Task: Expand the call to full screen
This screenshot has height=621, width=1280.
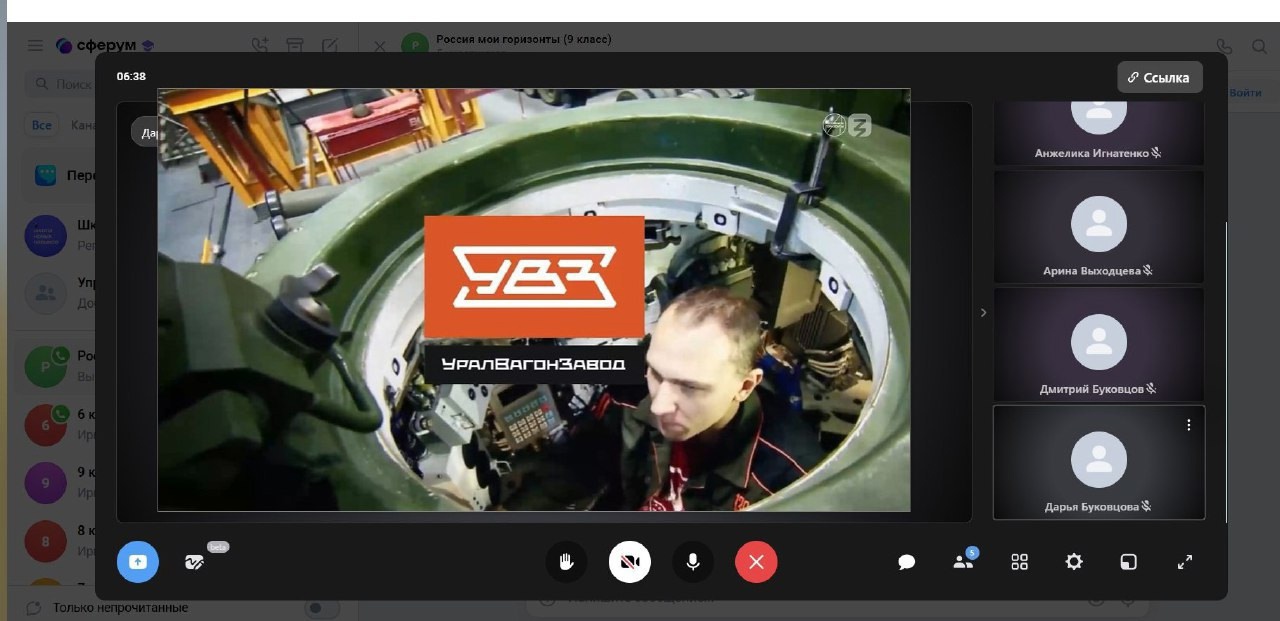Action: click(x=1185, y=562)
